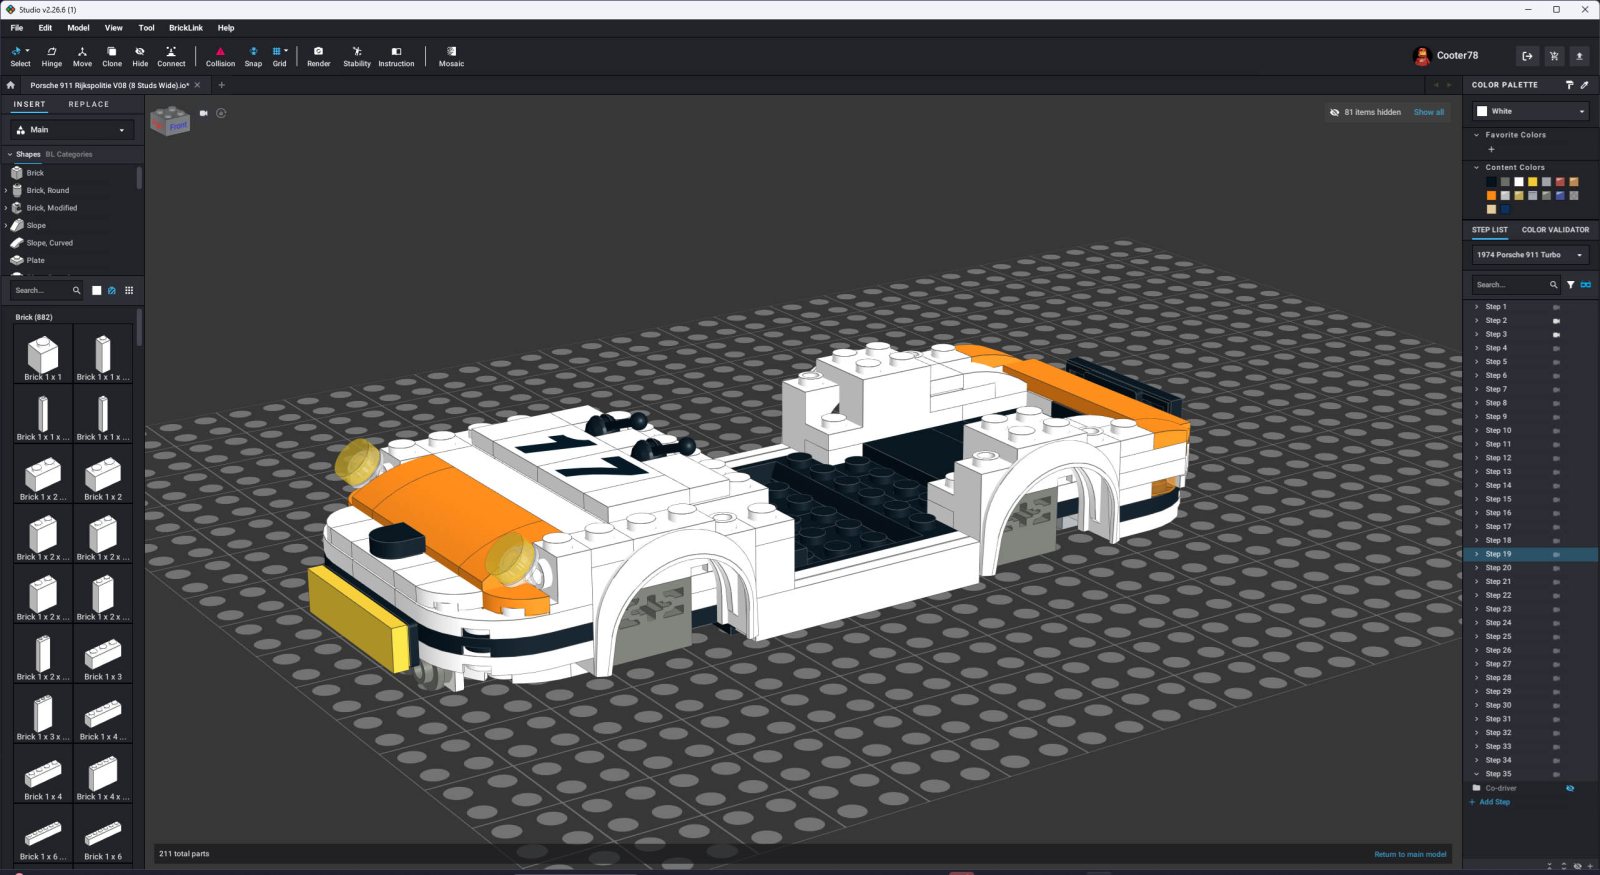Open the File menu
Screen dimensions: 1600x875
(x=17, y=28)
